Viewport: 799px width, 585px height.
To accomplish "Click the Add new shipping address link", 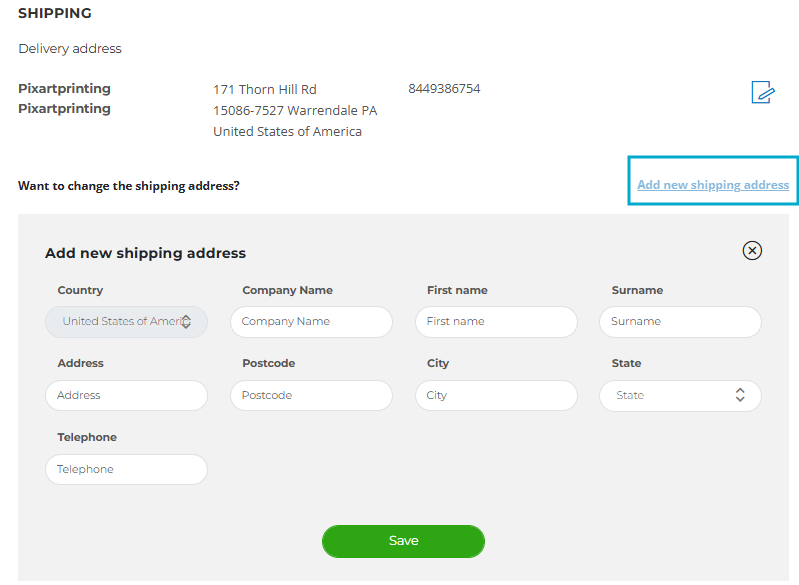I will [713, 184].
